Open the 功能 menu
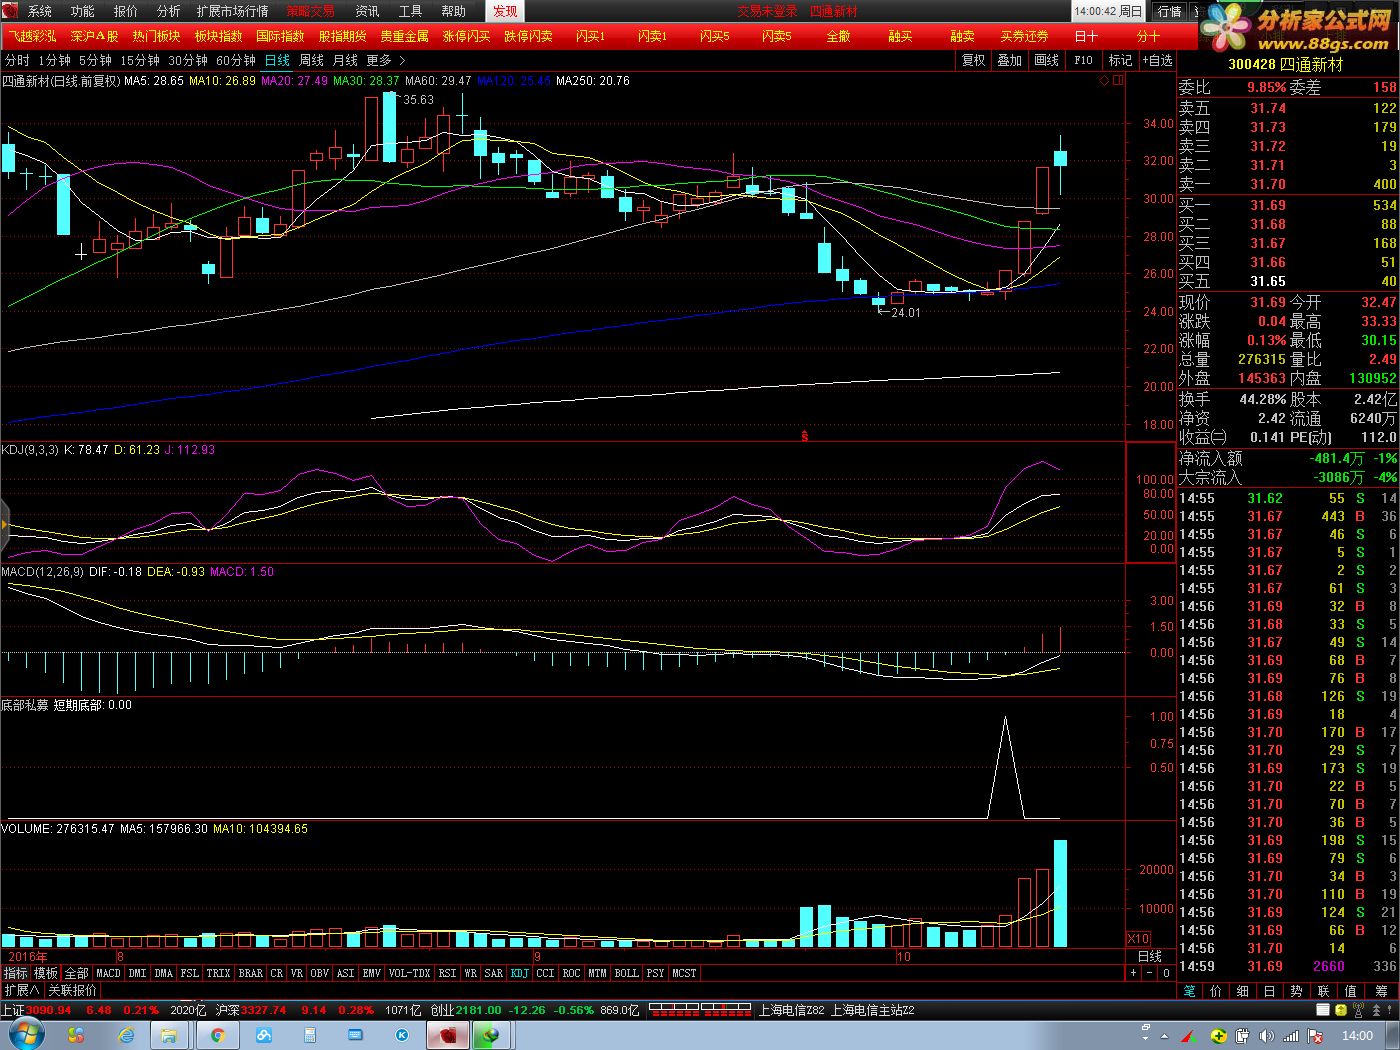 [x=82, y=11]
